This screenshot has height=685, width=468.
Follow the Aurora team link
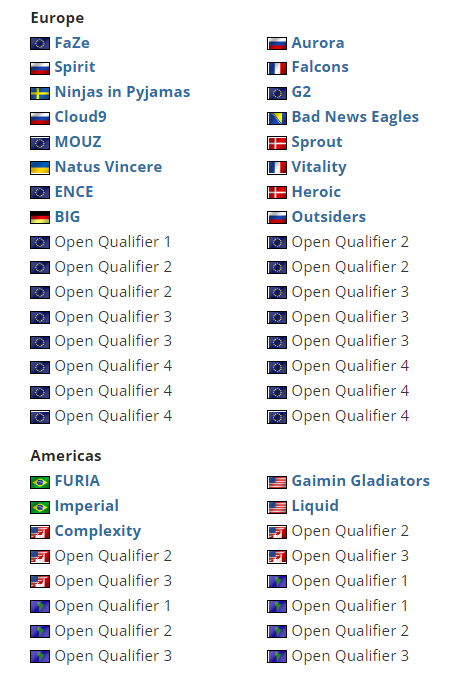[318, 43]
